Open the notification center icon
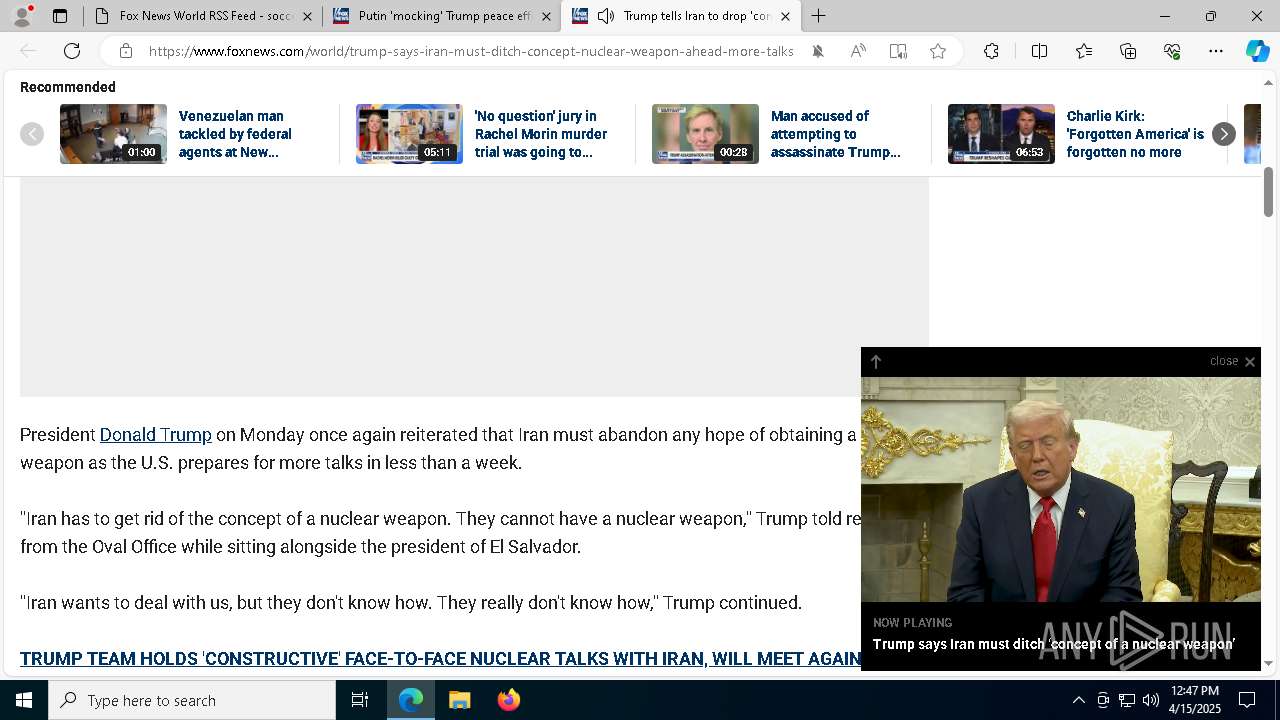The height and width of the screenshot is (720, 1280). [x=1247, y=700]
